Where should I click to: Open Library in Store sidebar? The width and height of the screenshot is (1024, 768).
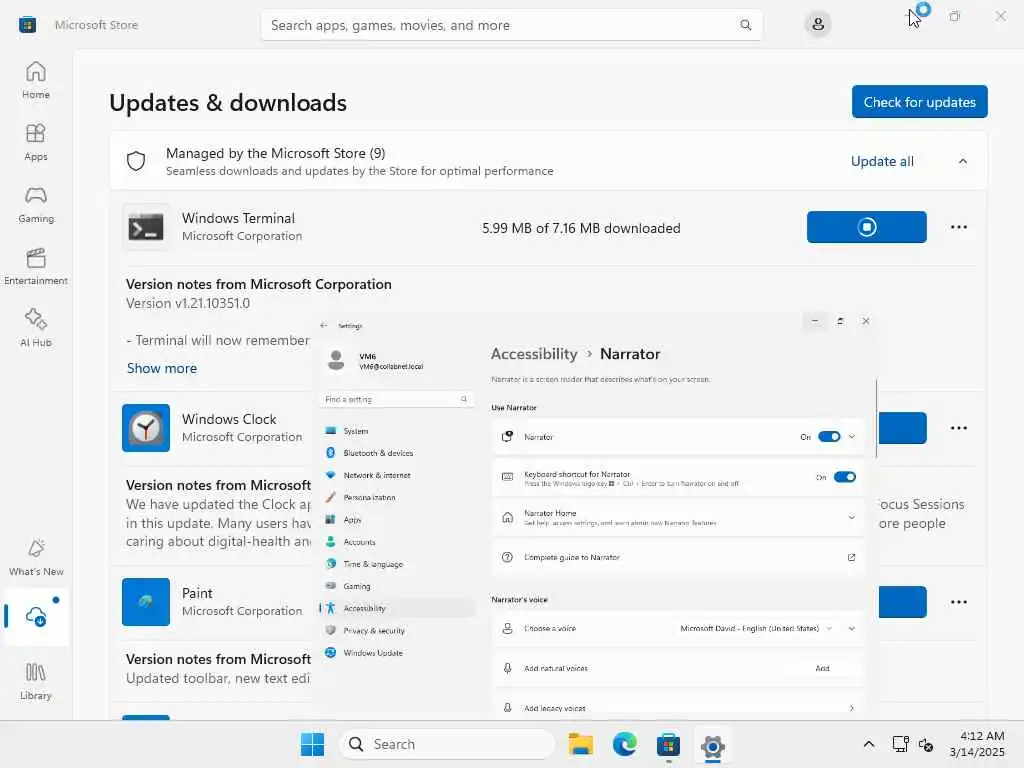tap(36, 682)
